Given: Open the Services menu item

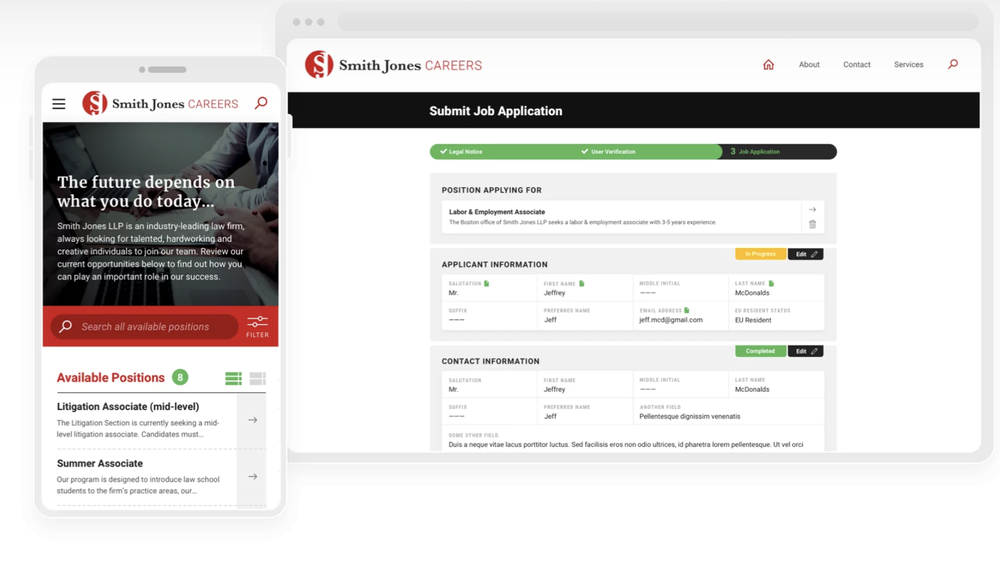Looking at the screenshot, I should [908, 64].
